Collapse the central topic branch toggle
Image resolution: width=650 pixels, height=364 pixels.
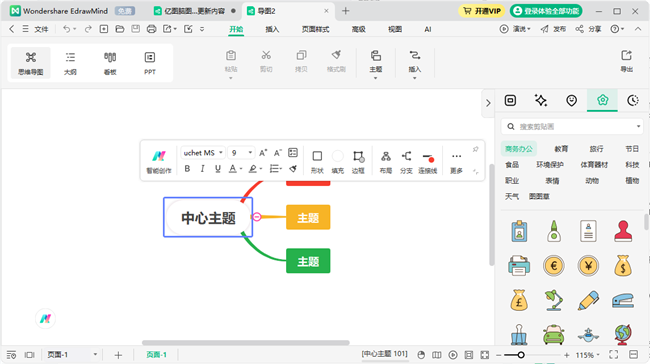pyautogui.click(x=257, y=217)
